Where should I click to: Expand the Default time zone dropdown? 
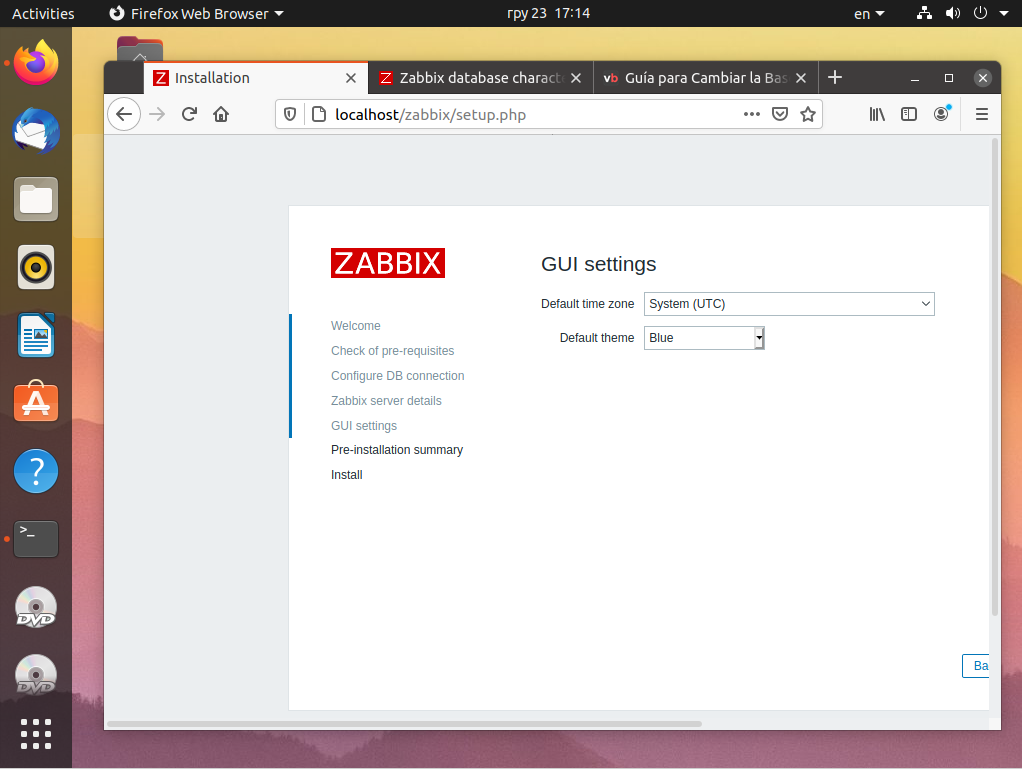coord(789,304)
